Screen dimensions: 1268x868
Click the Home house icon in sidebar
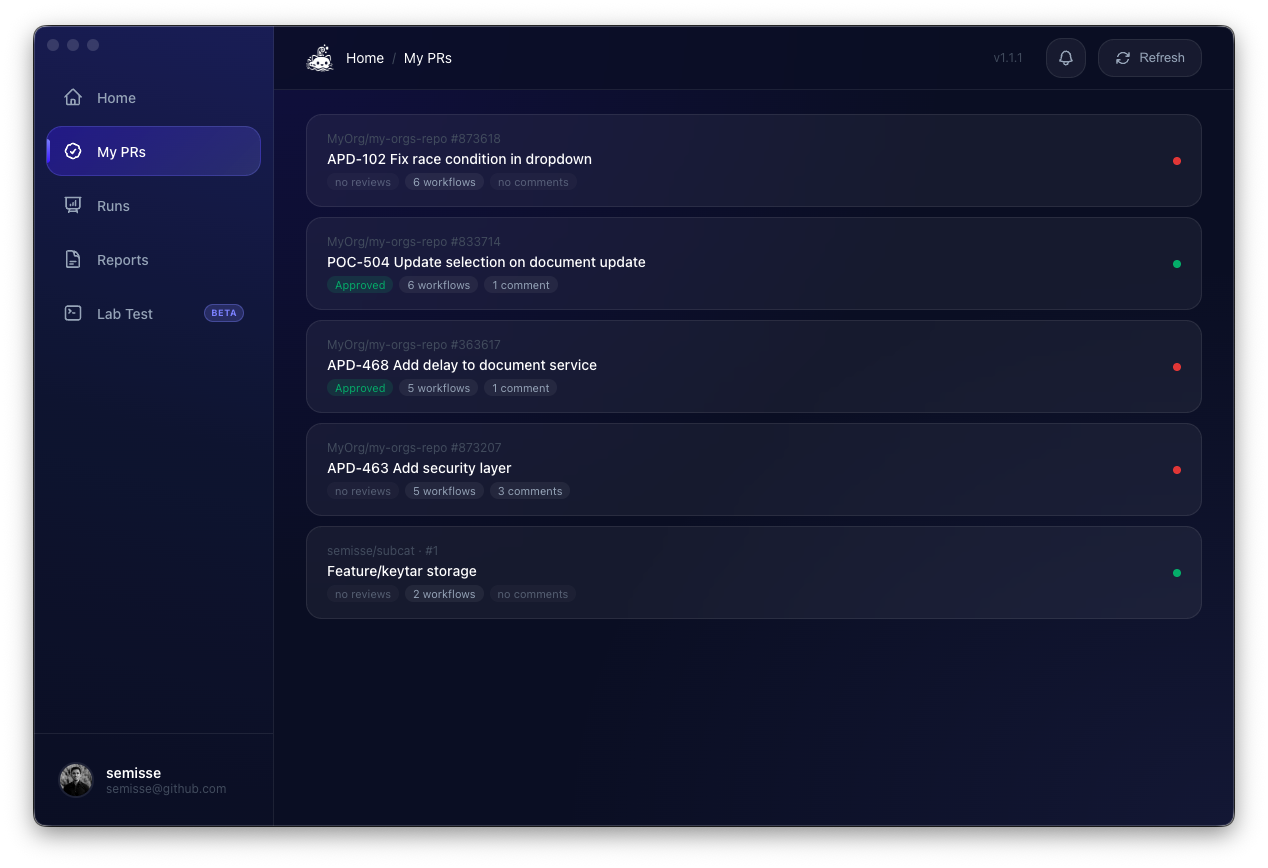click(73, 97)
